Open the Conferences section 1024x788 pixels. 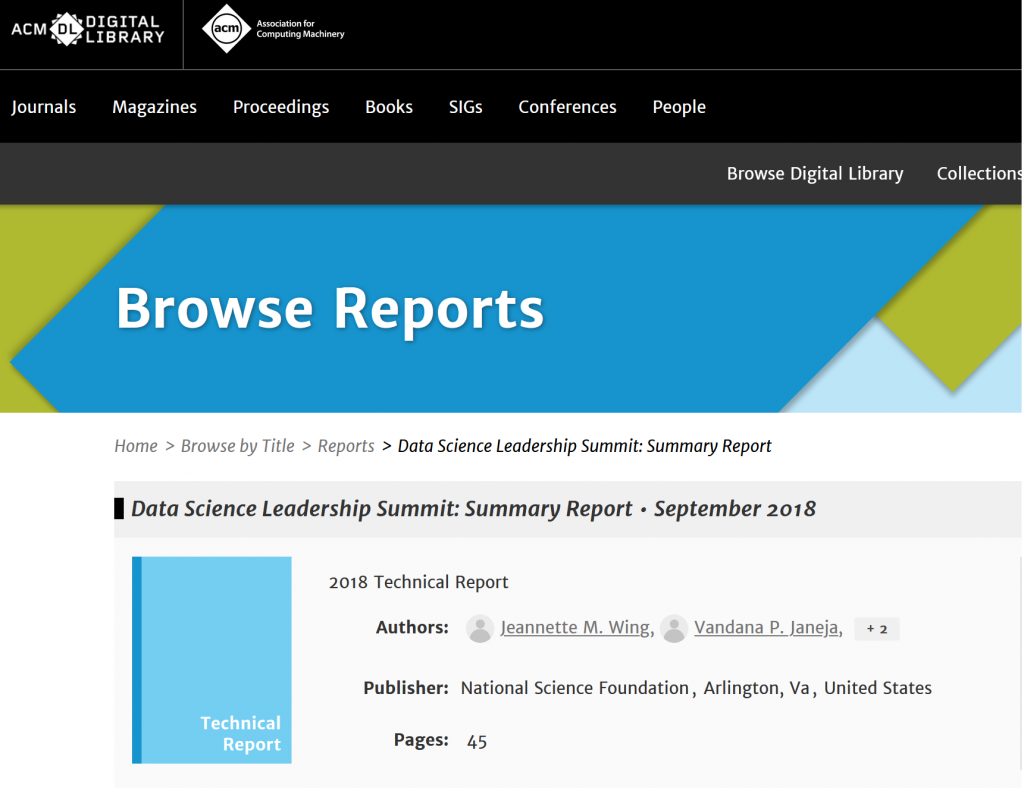567,106
